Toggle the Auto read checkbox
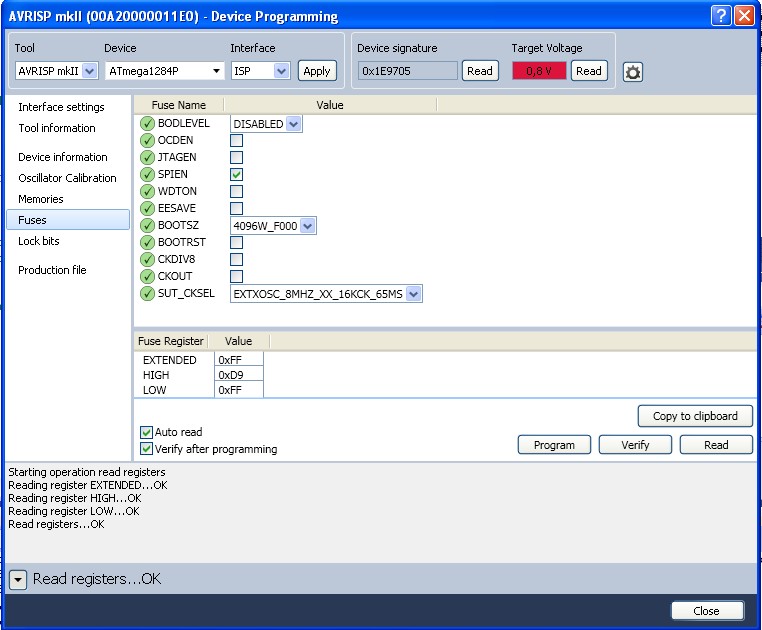The height and width of the screenshot is (630, 762). (x=146, y=432)
